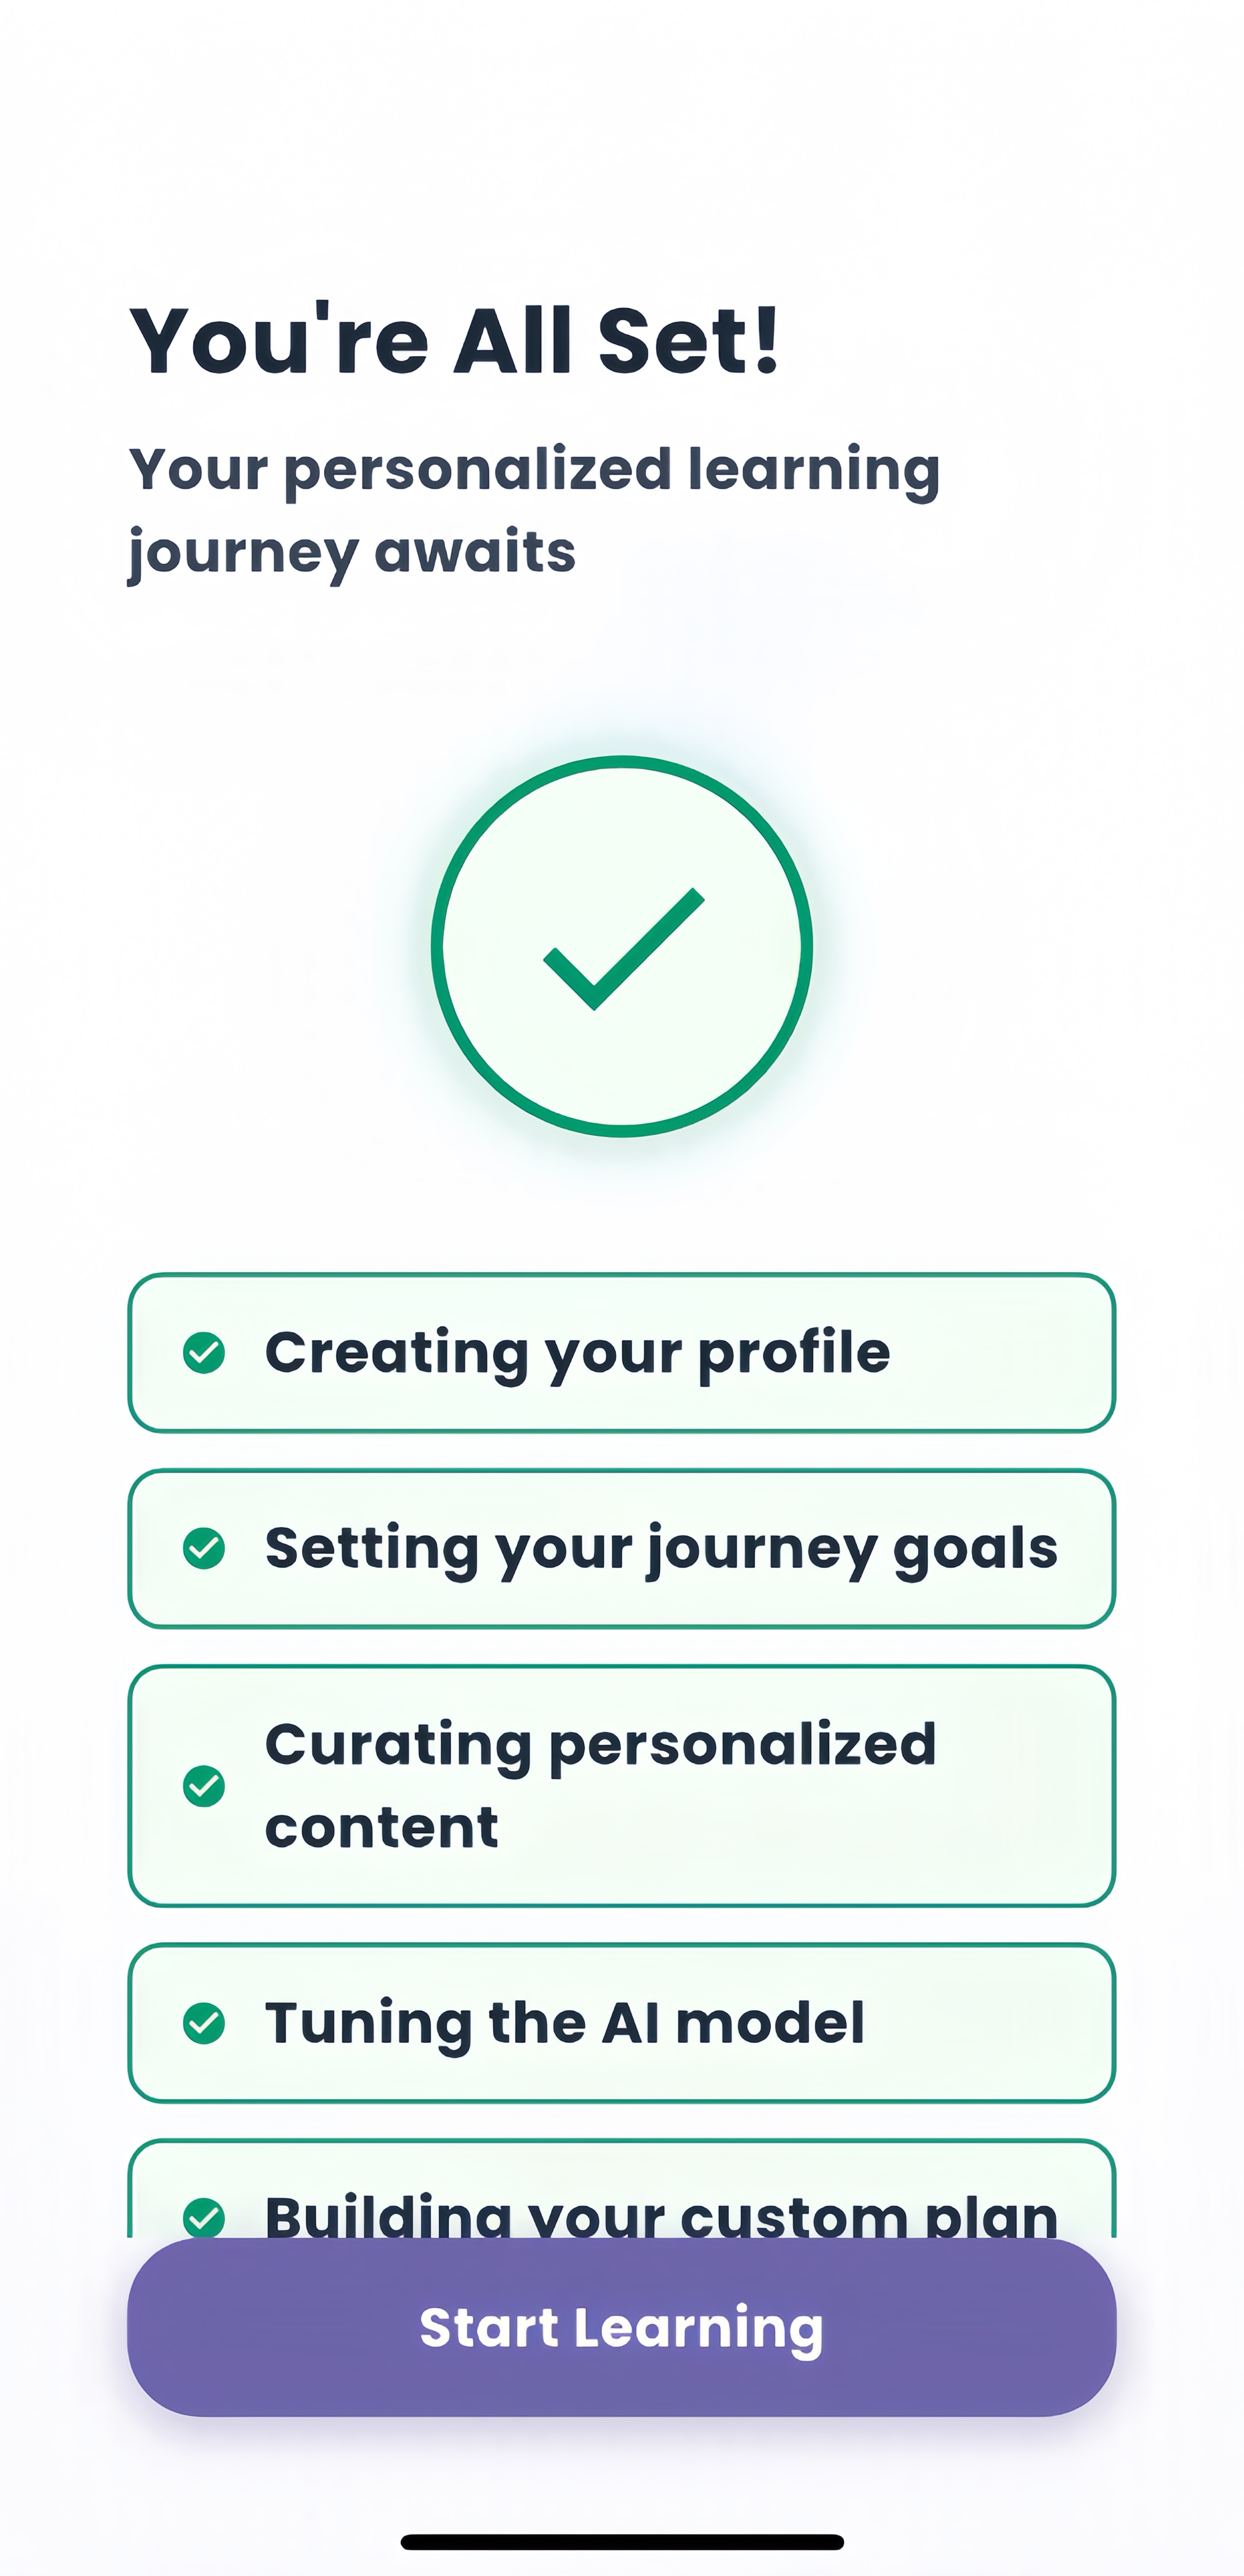The width and height of the screenshot is (1244, 2576).
Task: Tap the home indicator bar at bottom
Action: (622, 2542)
